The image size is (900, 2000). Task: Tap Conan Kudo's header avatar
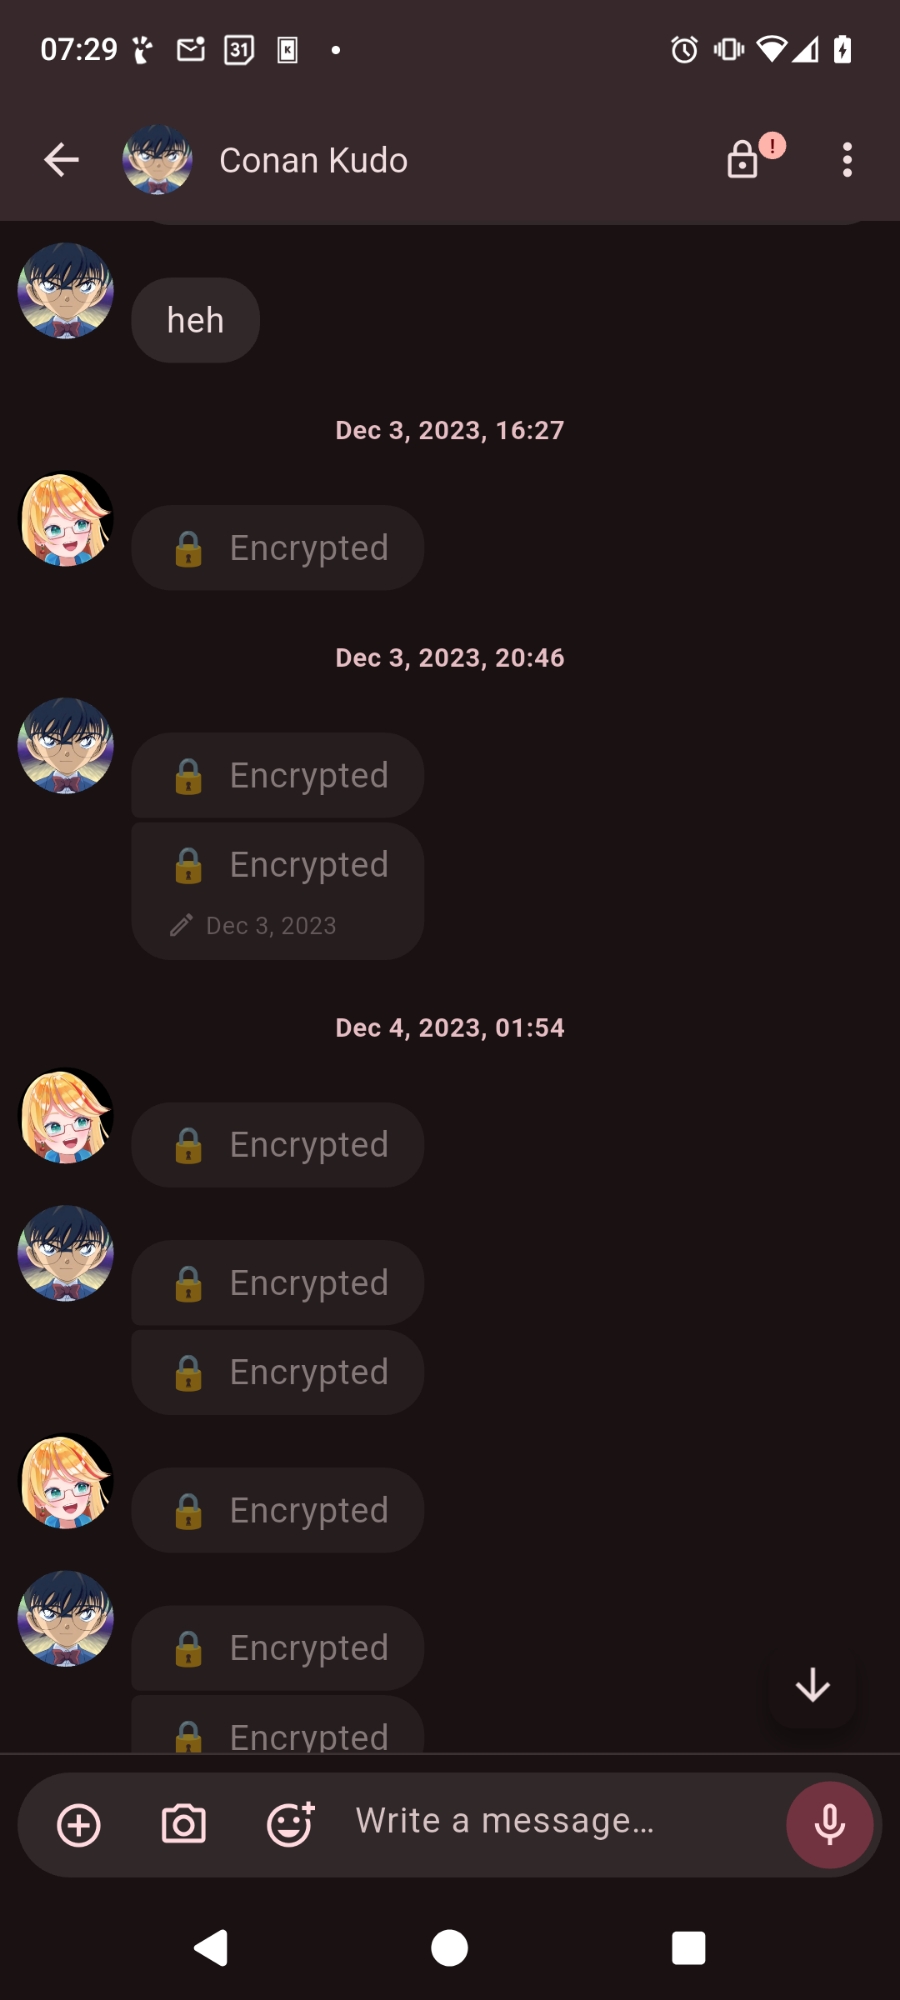[x=157, y=160]
